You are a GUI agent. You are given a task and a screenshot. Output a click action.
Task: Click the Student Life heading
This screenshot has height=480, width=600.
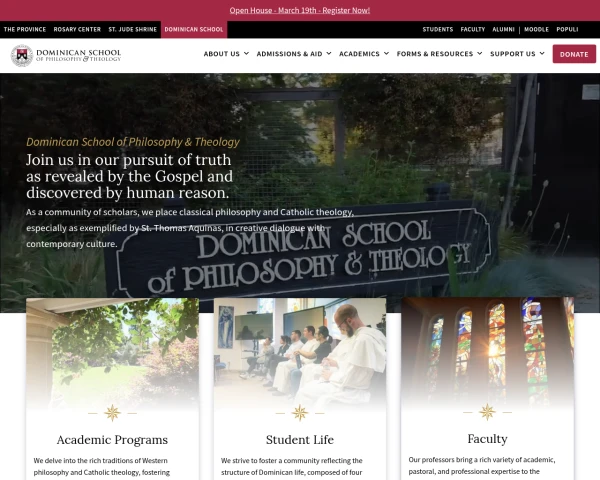300,440
